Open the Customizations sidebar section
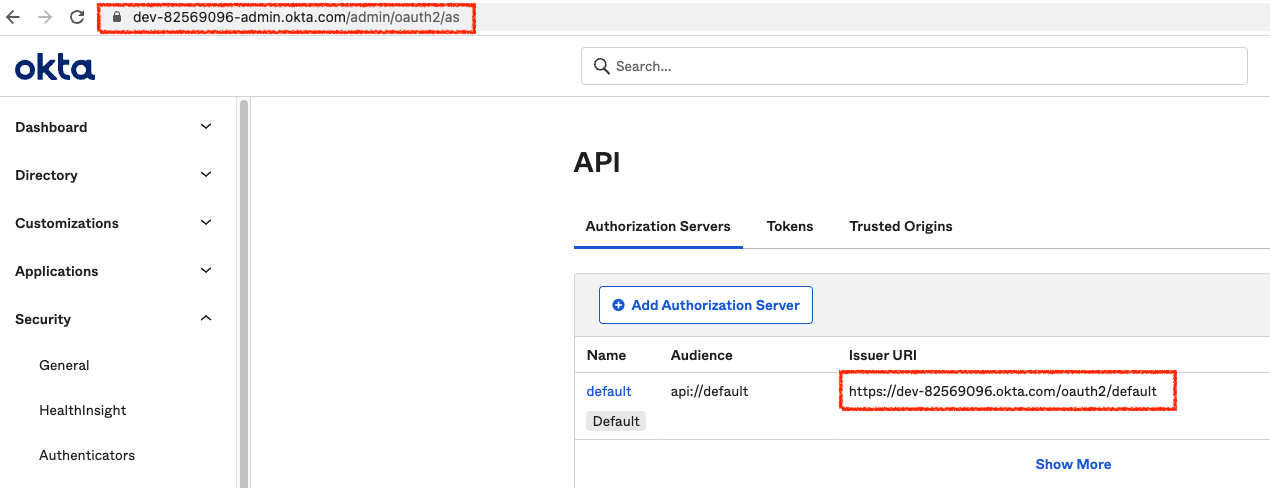This screenshot has height=488, width=1270. 67,223
